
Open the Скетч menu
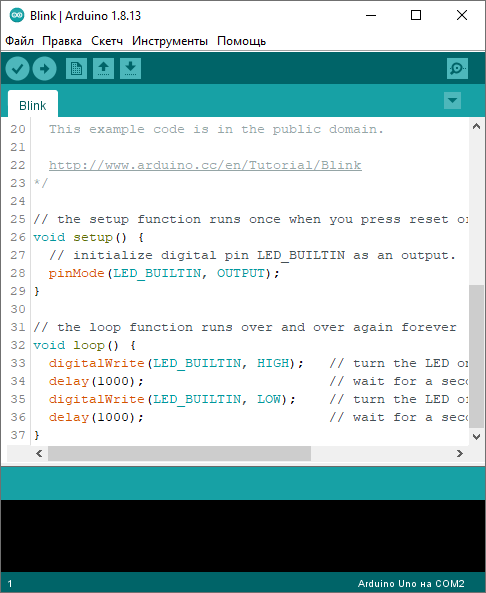pyautogui.click(x=107, y=41)
